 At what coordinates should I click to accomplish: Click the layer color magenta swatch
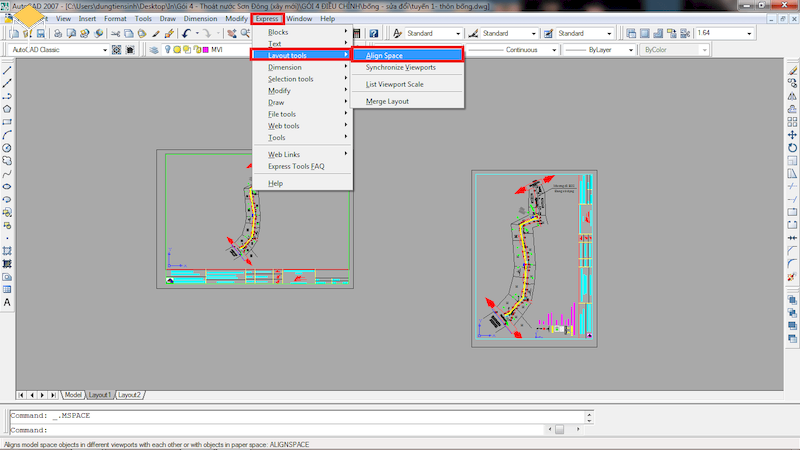206,49
